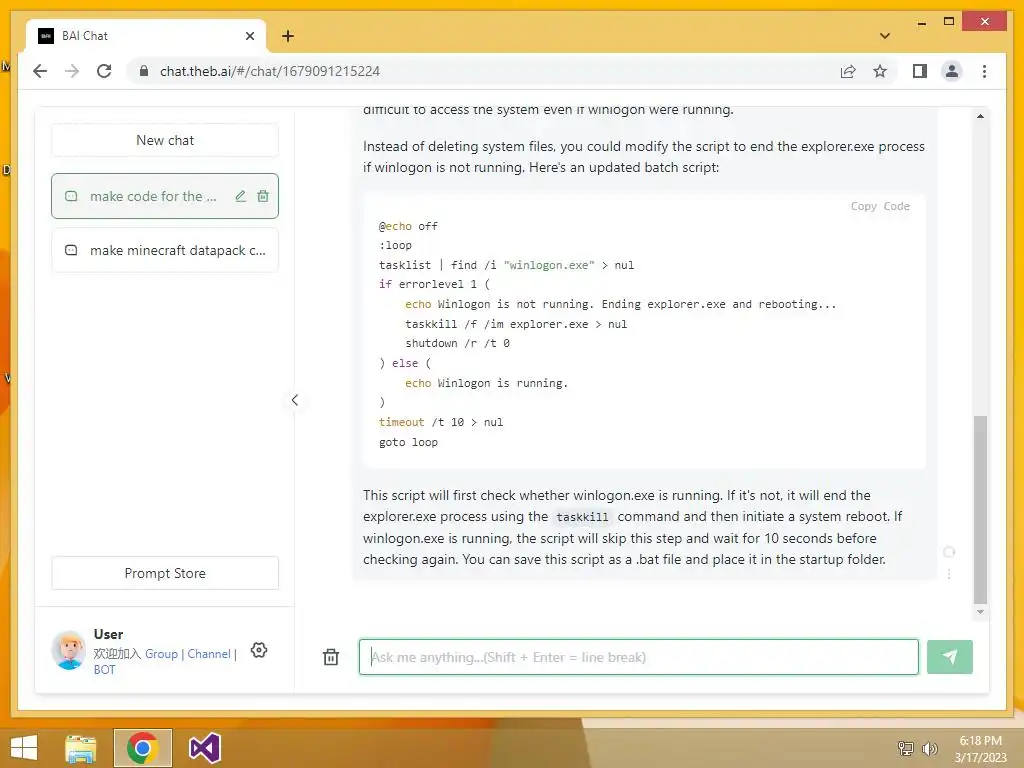Rename 'make code for the' chat with pencil icon

tap(240, 196)
